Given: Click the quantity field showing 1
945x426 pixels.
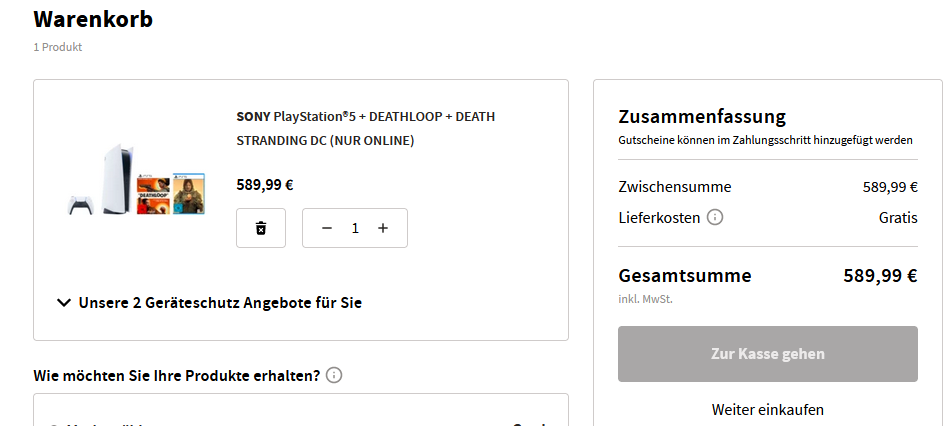Looking at the screenshot, I should [355, 228].
